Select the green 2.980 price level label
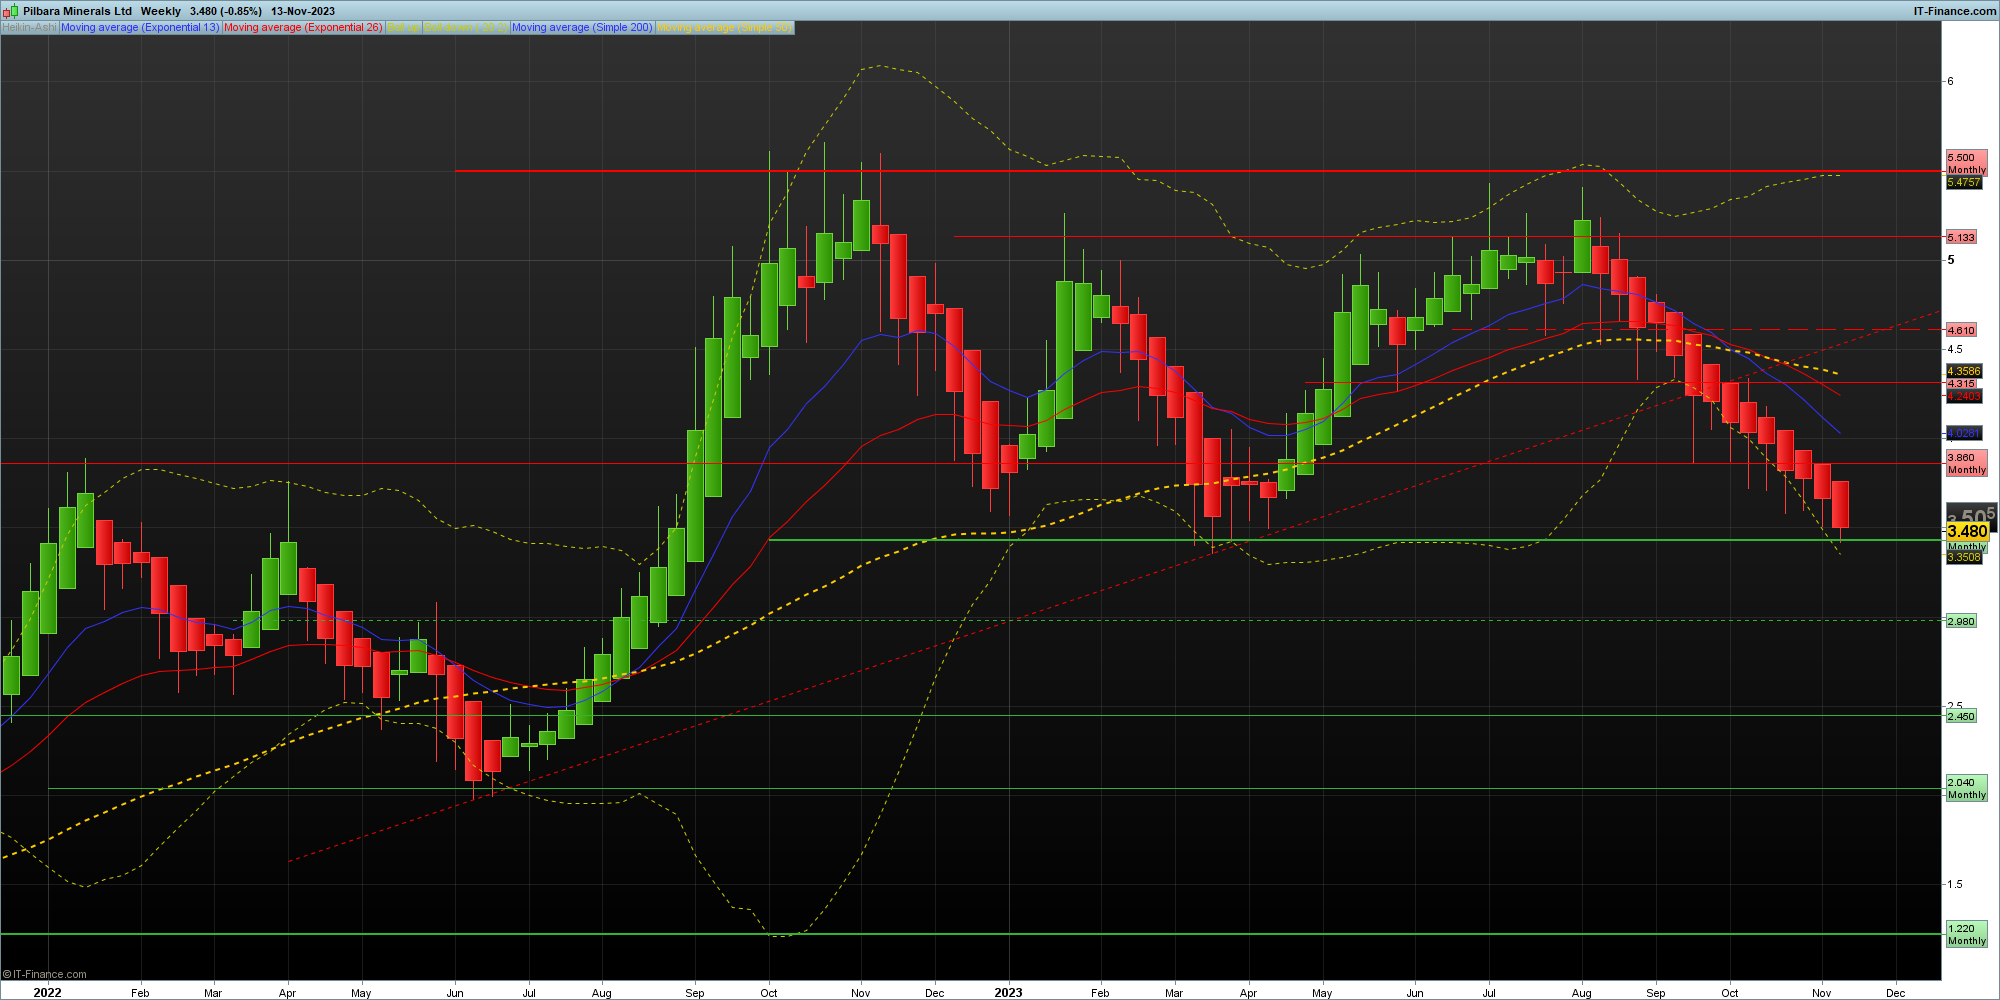Screen dimensions: 2000x1000 [1961, 621]
